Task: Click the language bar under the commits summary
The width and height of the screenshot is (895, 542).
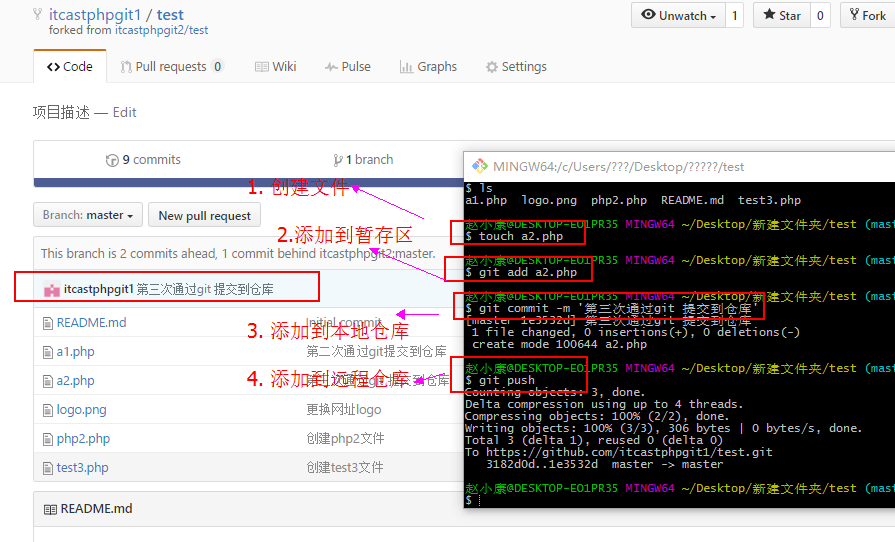Action: pos(248,183)
